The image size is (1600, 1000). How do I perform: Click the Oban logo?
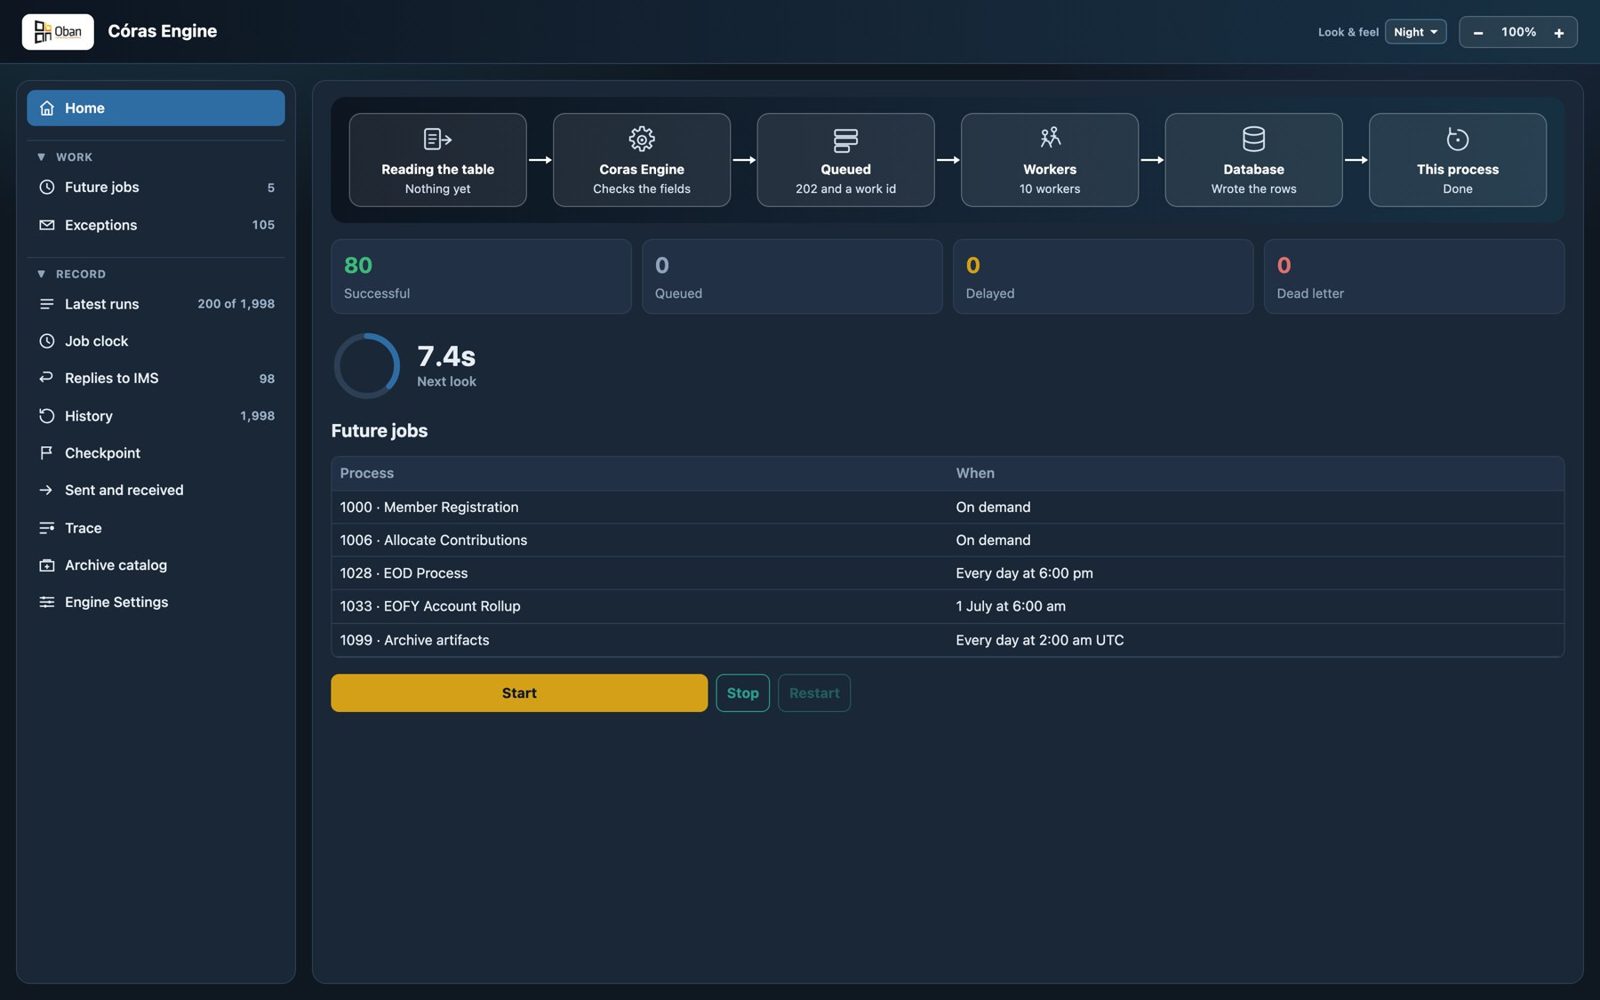pos(58,32)
